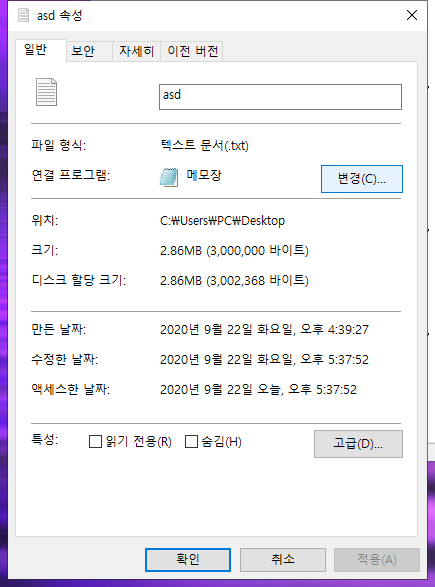
Task: Open the 자세히 tab
Action: click(x=136, y=51)
